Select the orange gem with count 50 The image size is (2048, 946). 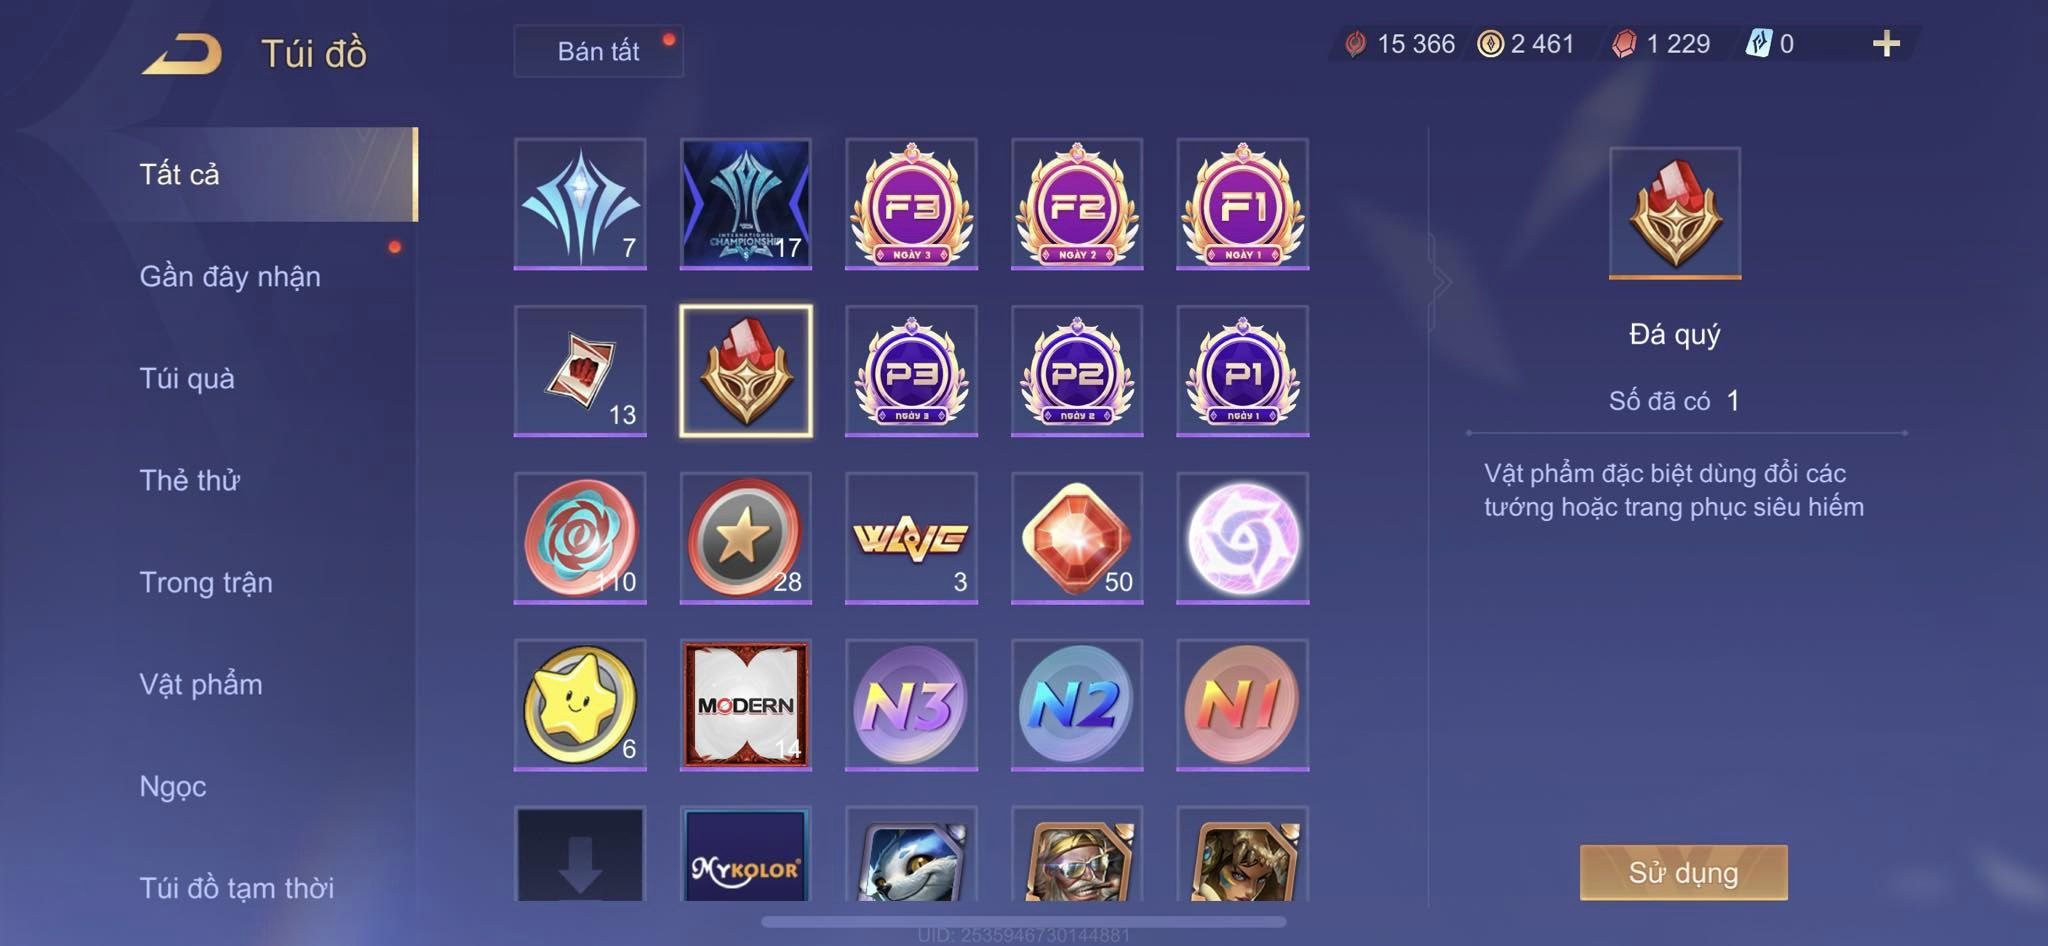[x=1077, y=538]
